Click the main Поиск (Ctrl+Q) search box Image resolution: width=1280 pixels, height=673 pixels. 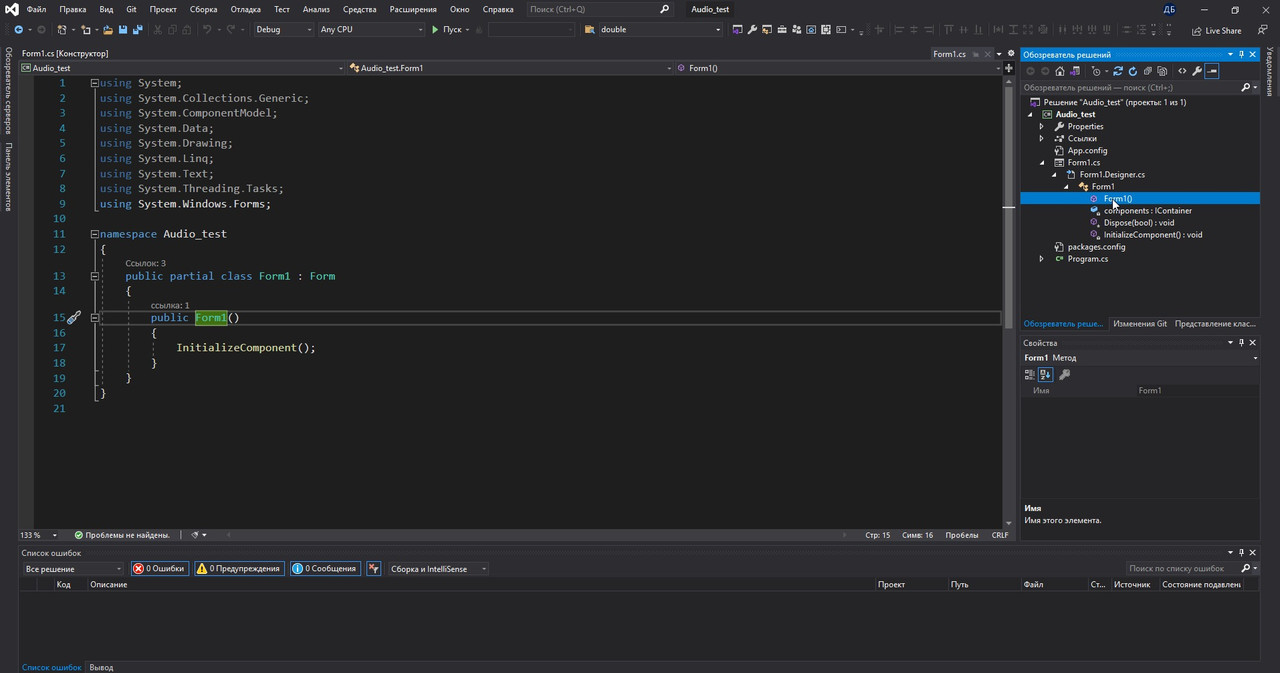coord(599,9)
